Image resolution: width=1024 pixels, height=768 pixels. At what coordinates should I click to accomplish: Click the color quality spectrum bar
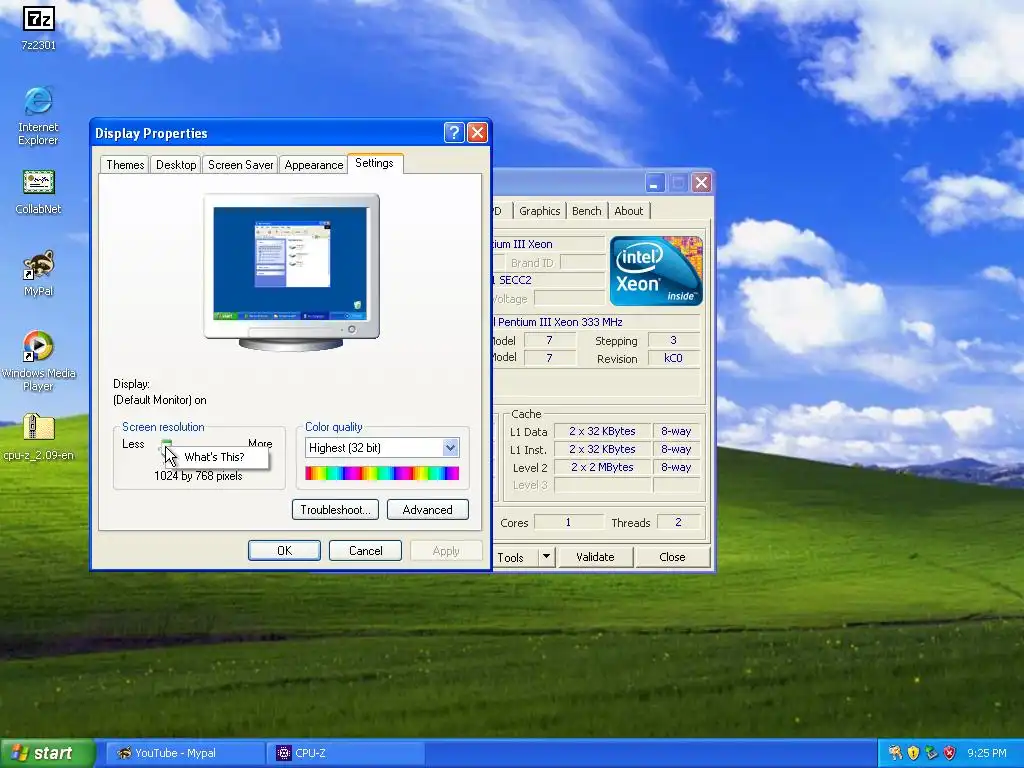(382, 473)
